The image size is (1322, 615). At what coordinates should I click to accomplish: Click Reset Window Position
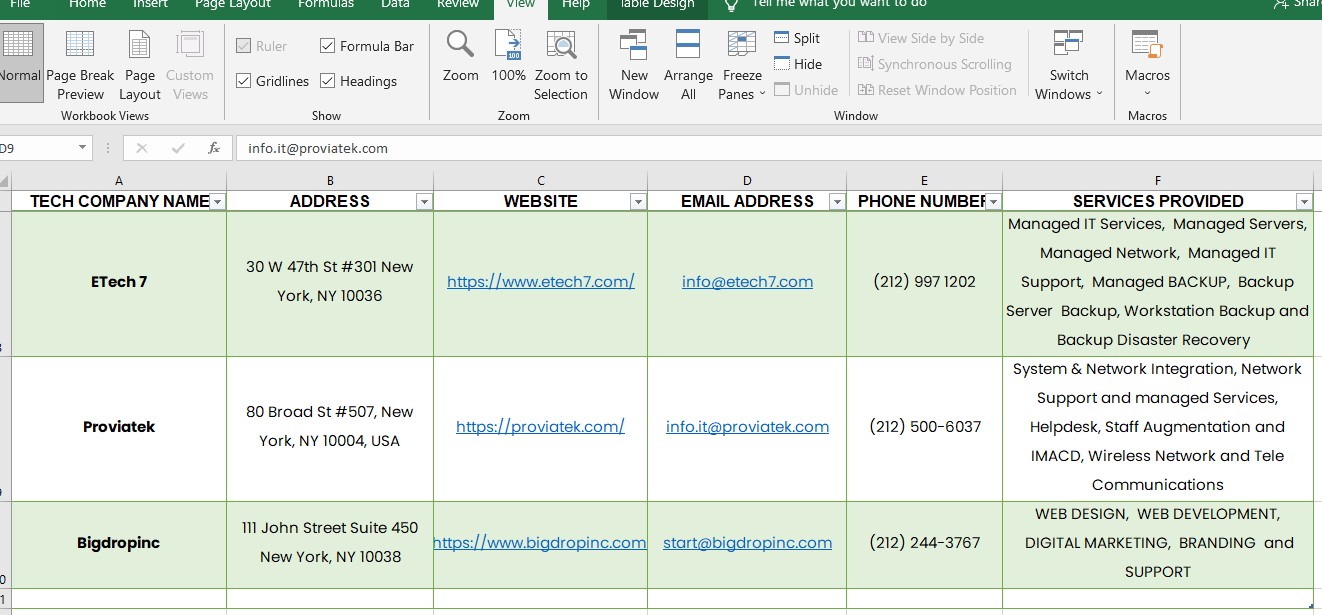pos(937,90)
